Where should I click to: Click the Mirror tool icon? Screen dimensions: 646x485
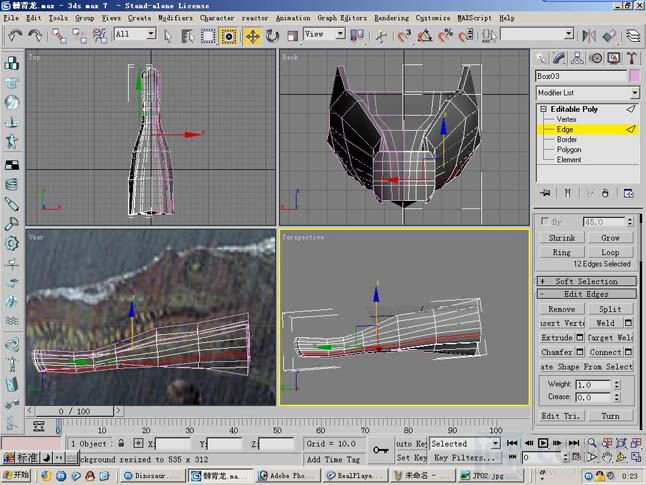[589, 36]
